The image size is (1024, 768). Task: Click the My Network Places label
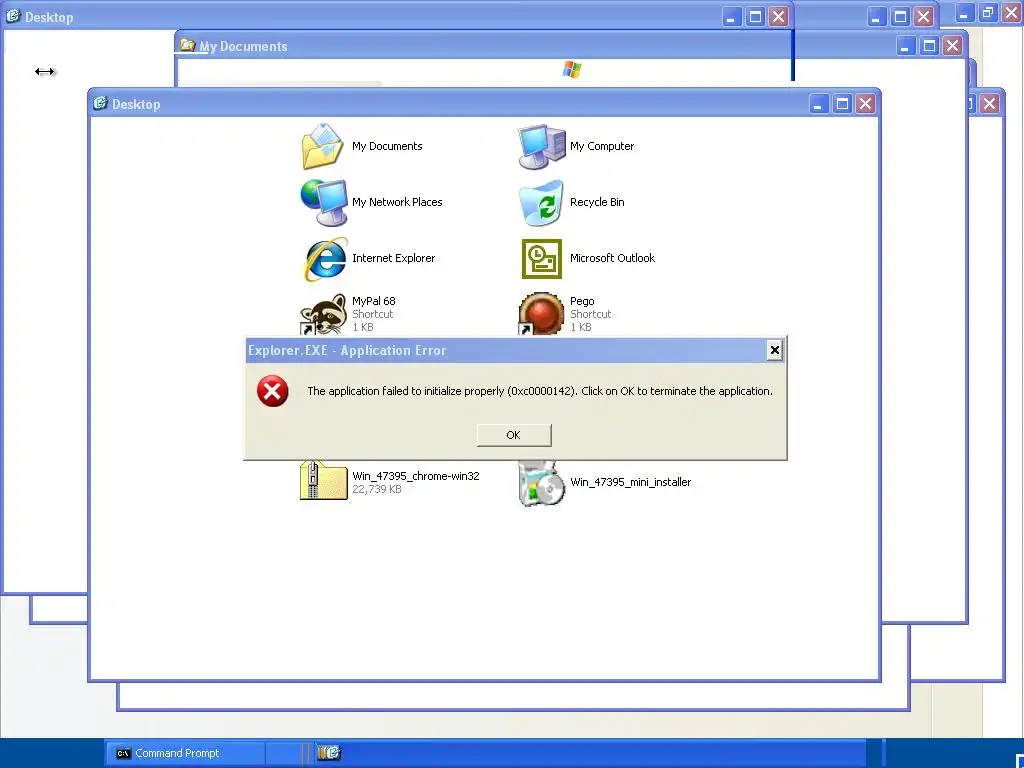click(397, 202)
